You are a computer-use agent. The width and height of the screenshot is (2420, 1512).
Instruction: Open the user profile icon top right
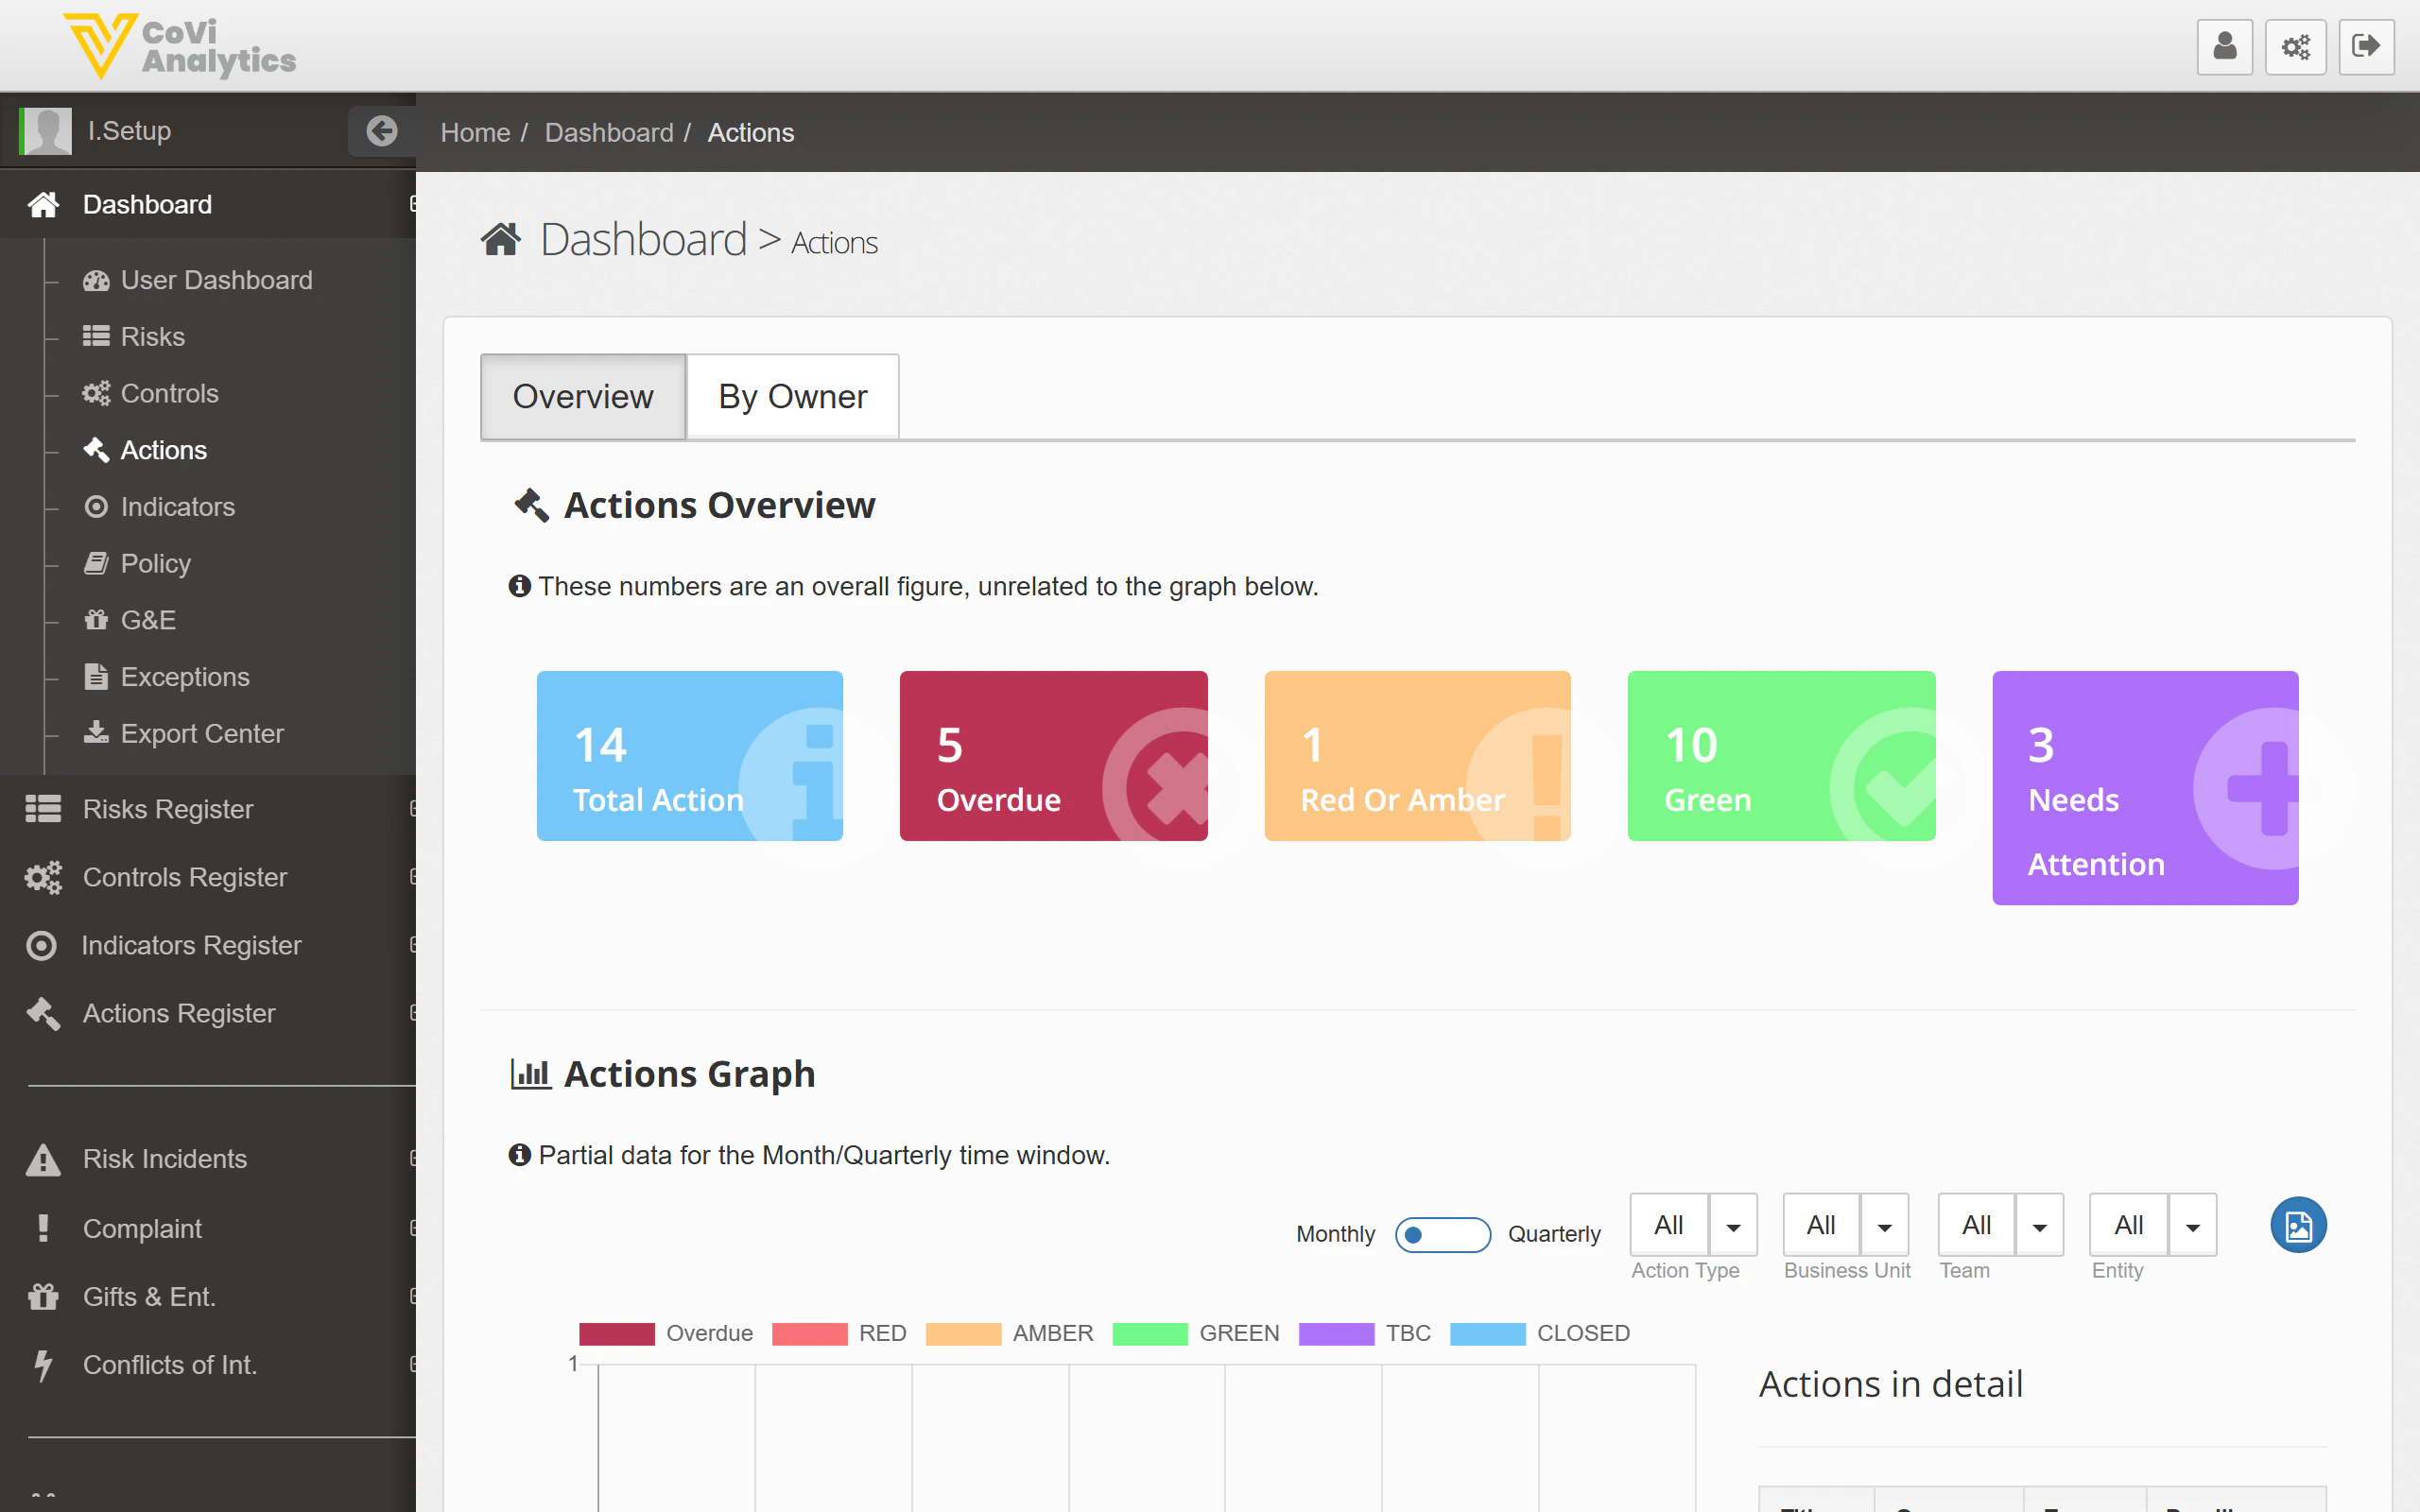tap(2224, 46)
